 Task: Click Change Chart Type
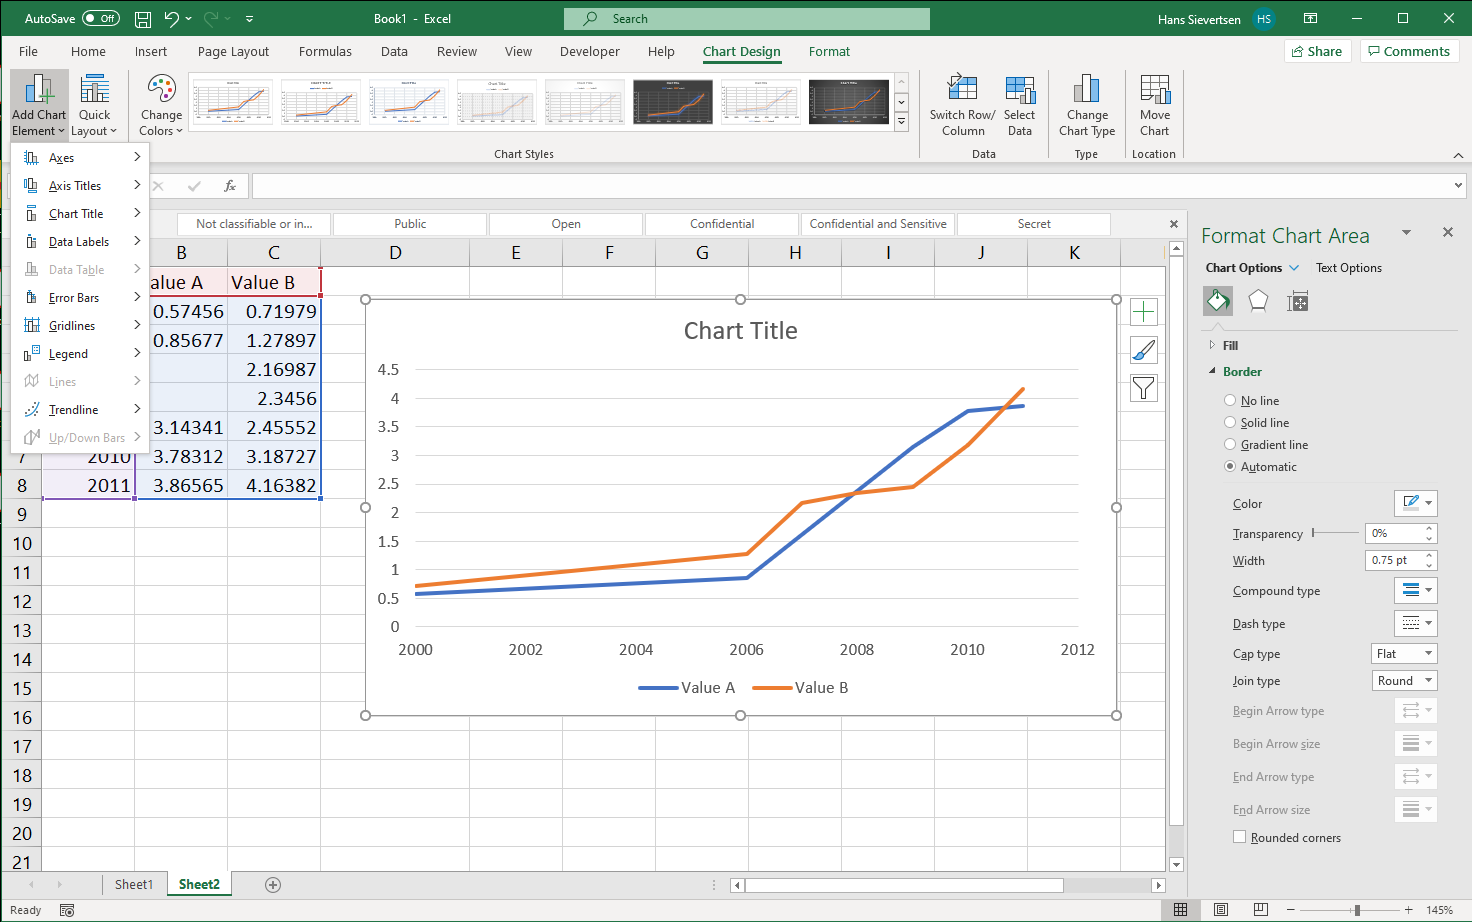click(1087, 105)
